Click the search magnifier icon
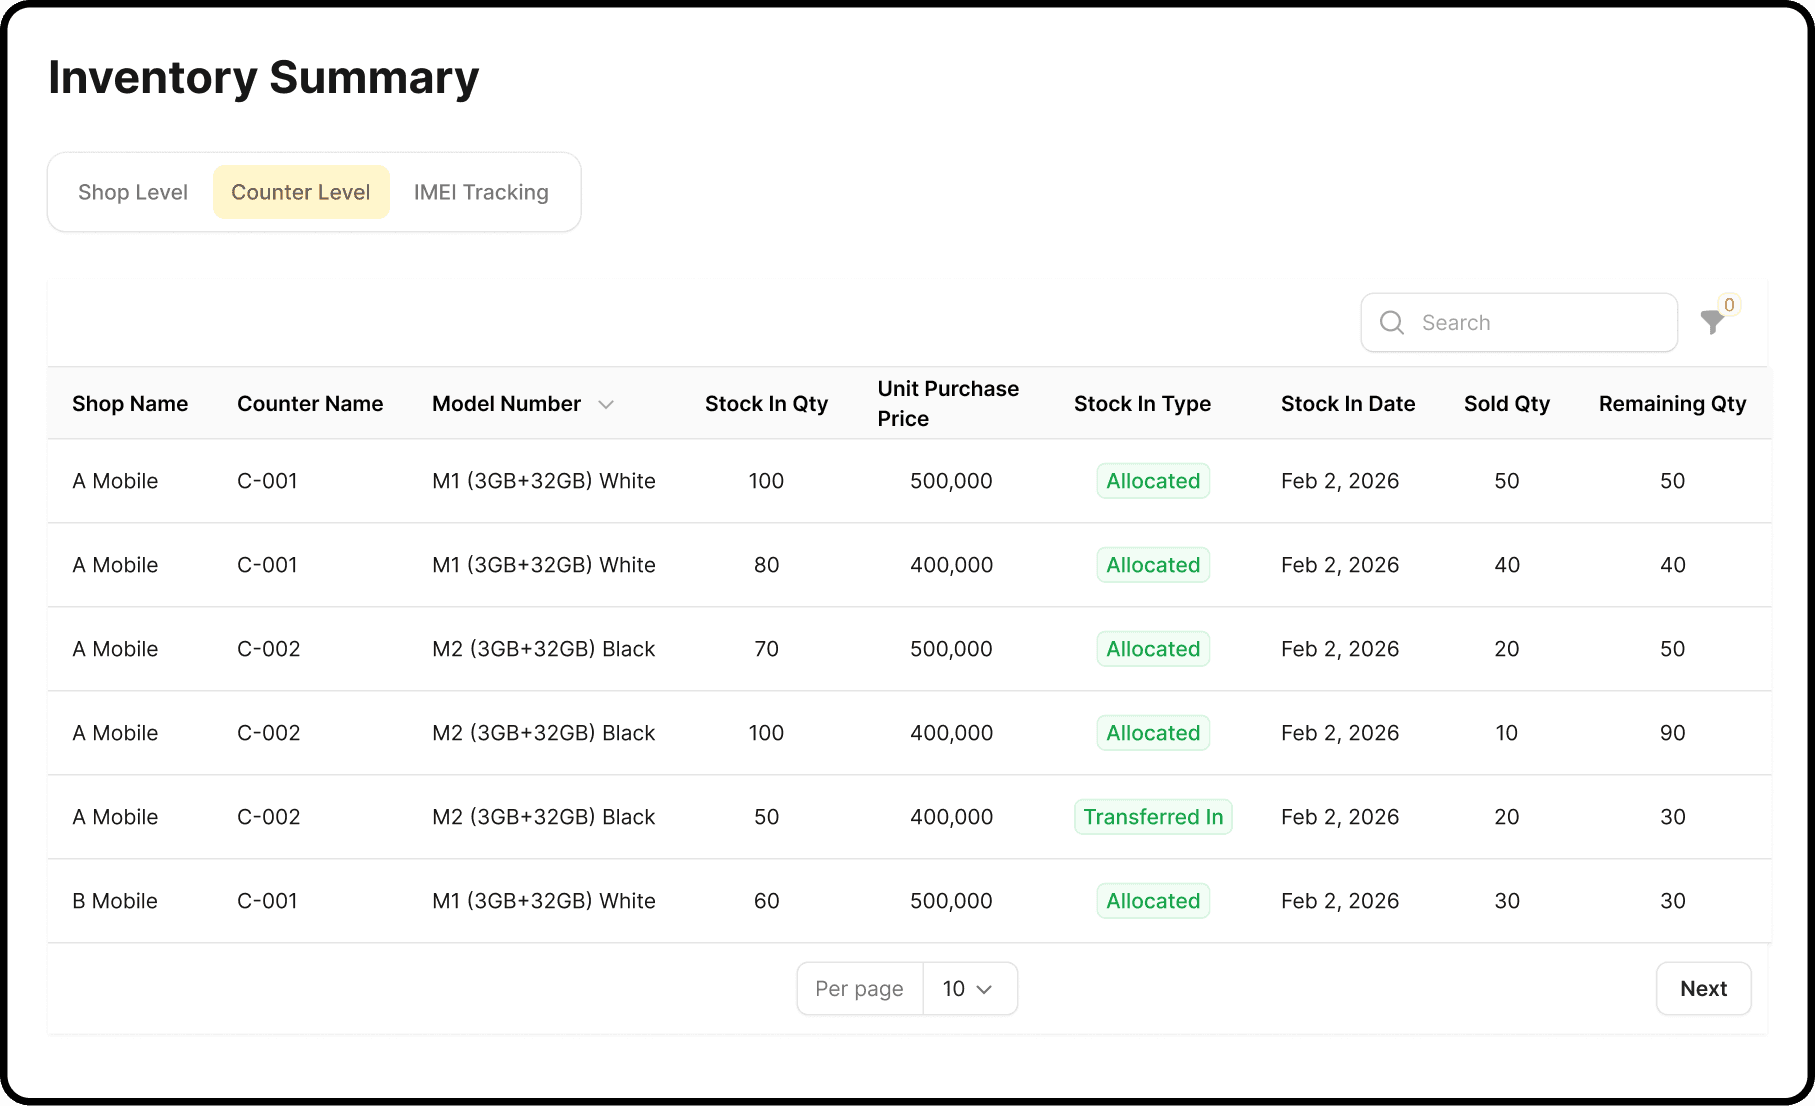1815x1106 pixels. pos(1391,322)
